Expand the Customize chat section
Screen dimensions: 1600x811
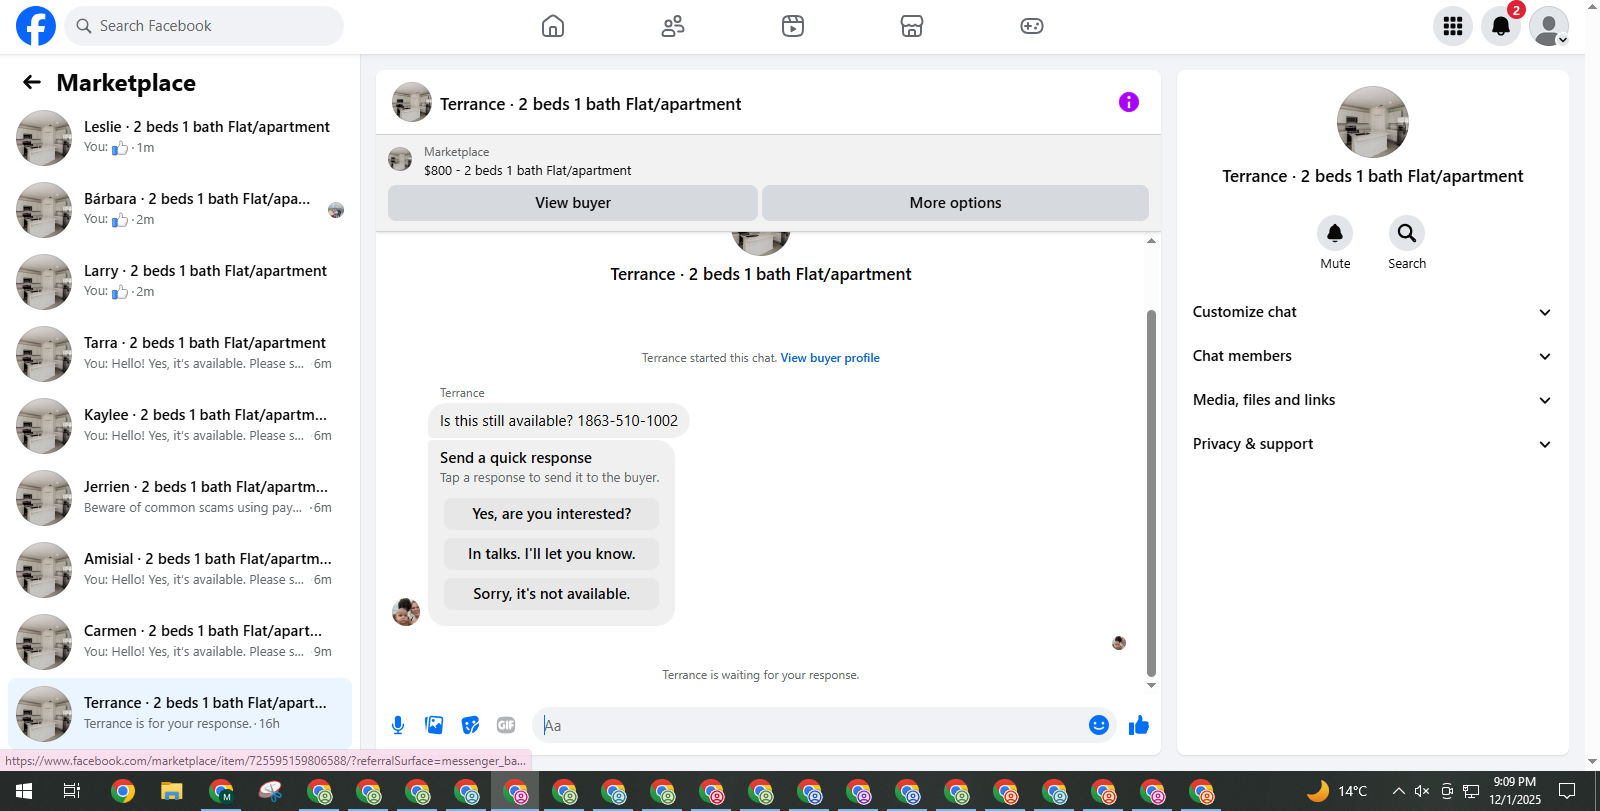(1373, 312)
